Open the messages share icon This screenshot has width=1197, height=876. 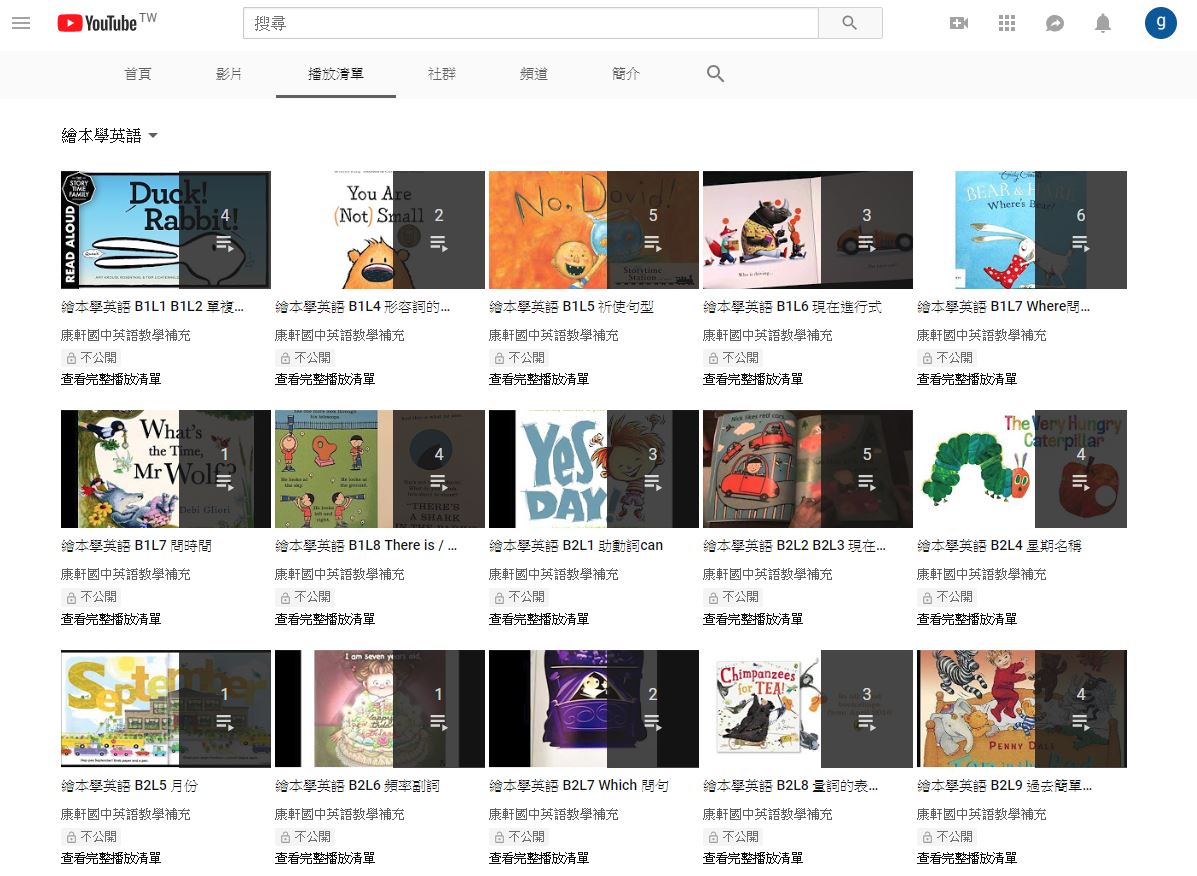tap(1055, 23)
